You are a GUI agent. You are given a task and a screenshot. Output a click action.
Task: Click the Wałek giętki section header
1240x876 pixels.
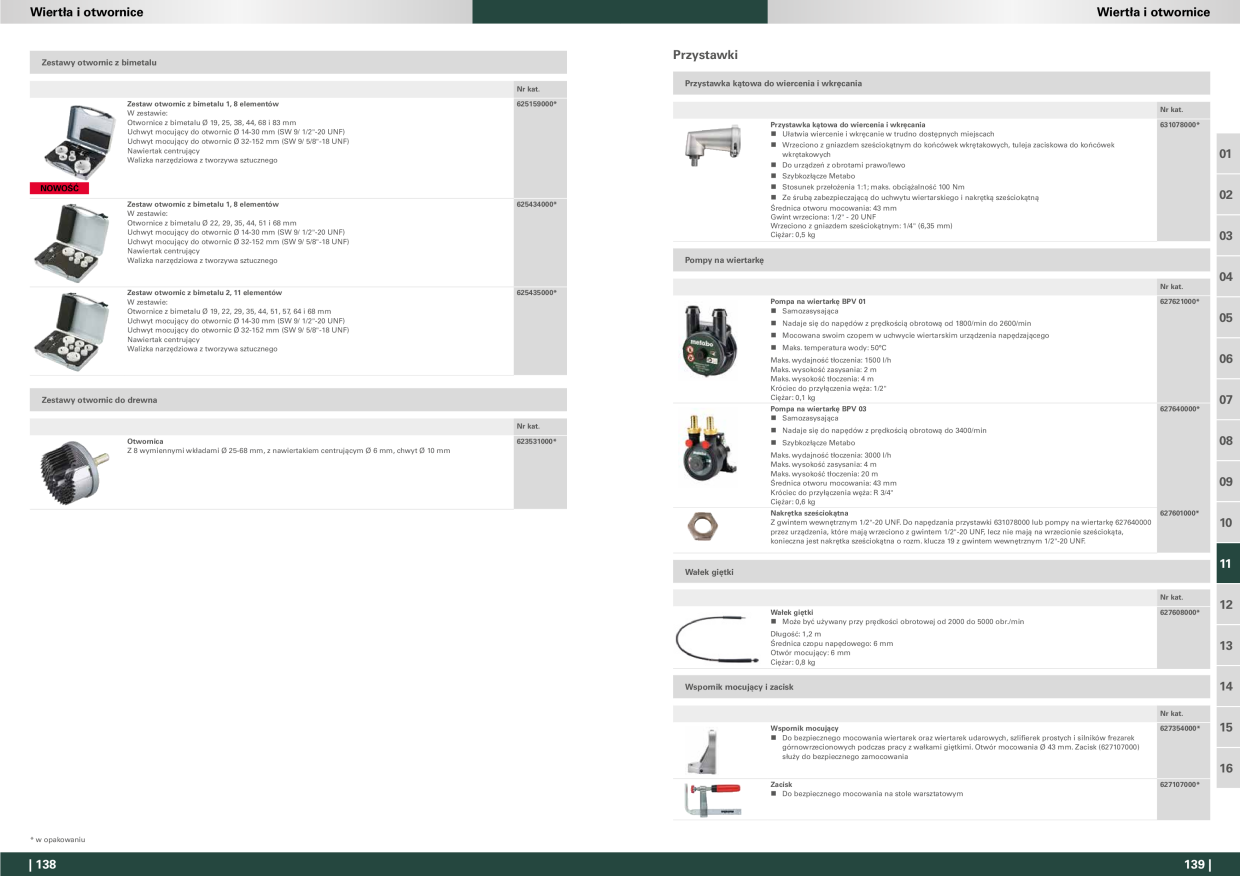coord(942,572)
